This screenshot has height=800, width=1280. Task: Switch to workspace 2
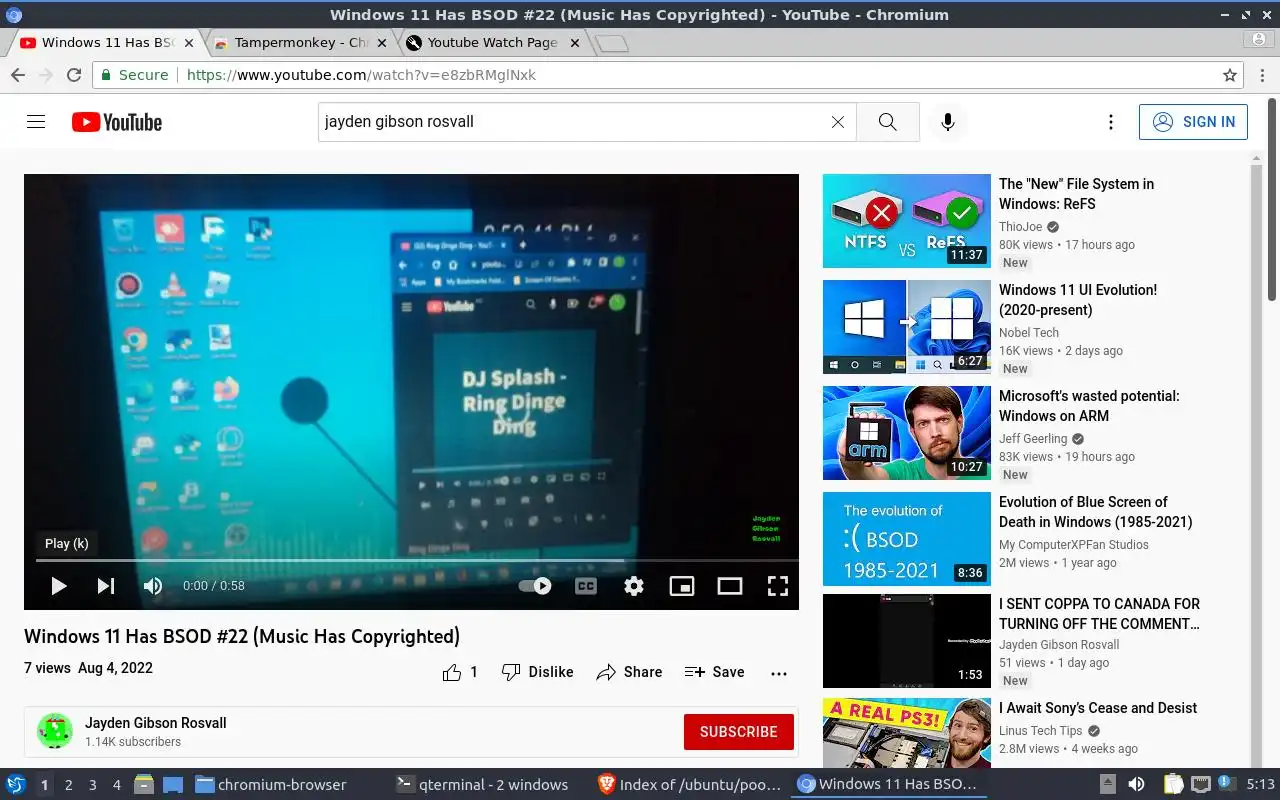69,785
